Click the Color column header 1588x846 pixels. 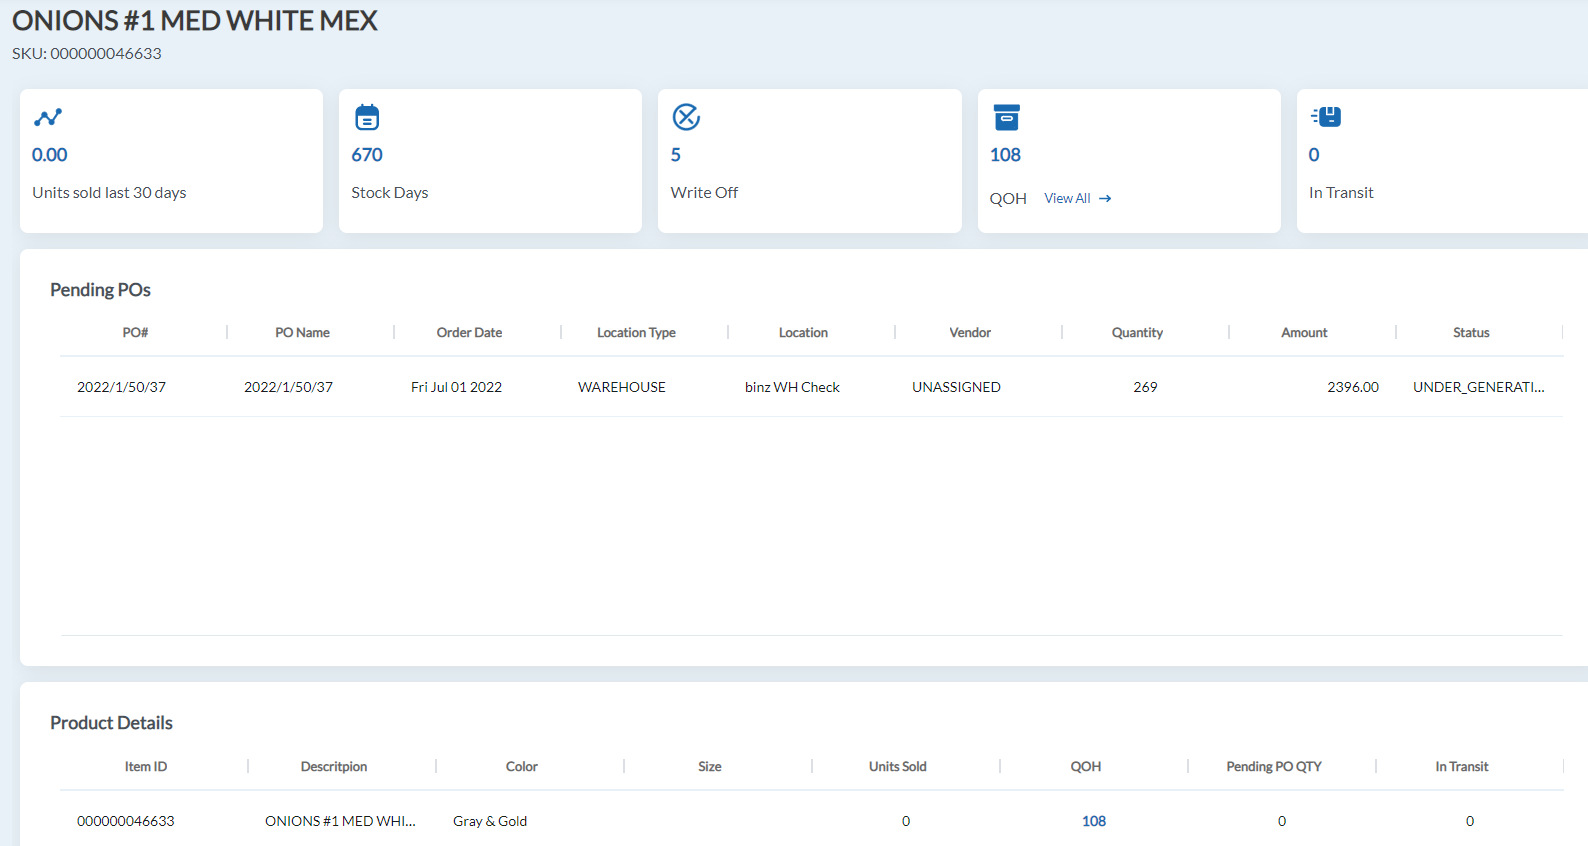click(x=522, y=767)
